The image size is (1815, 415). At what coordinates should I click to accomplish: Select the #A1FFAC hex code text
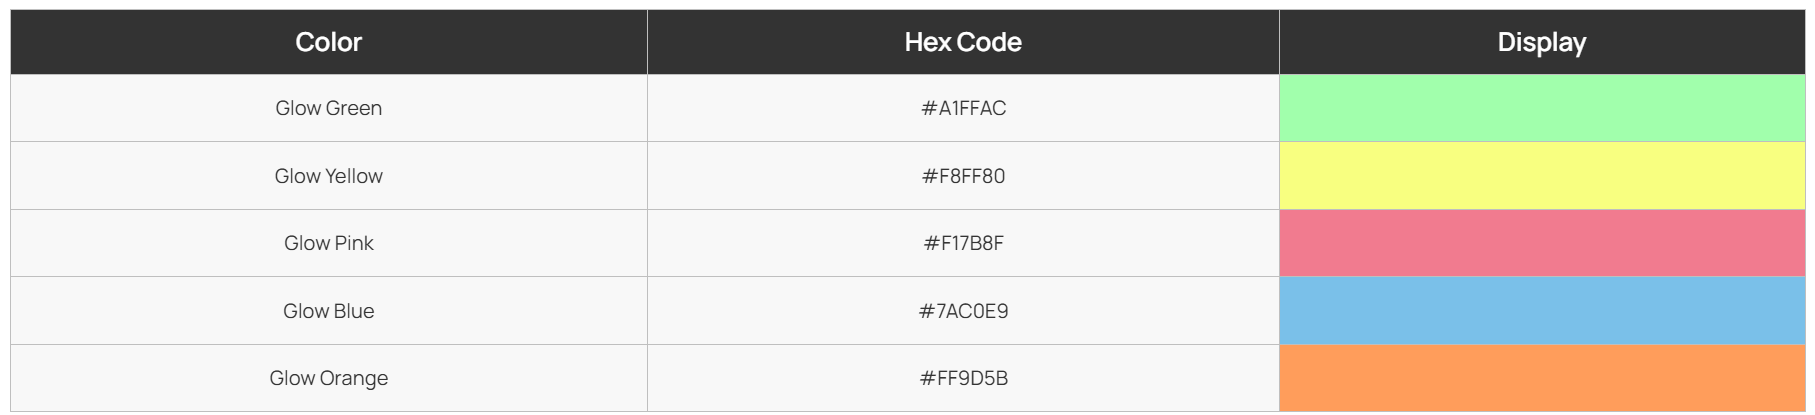963,108
